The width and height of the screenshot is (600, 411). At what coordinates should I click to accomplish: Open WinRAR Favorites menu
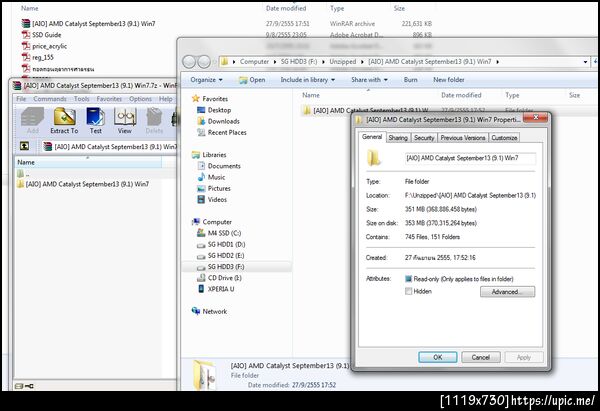coord(109,99)
